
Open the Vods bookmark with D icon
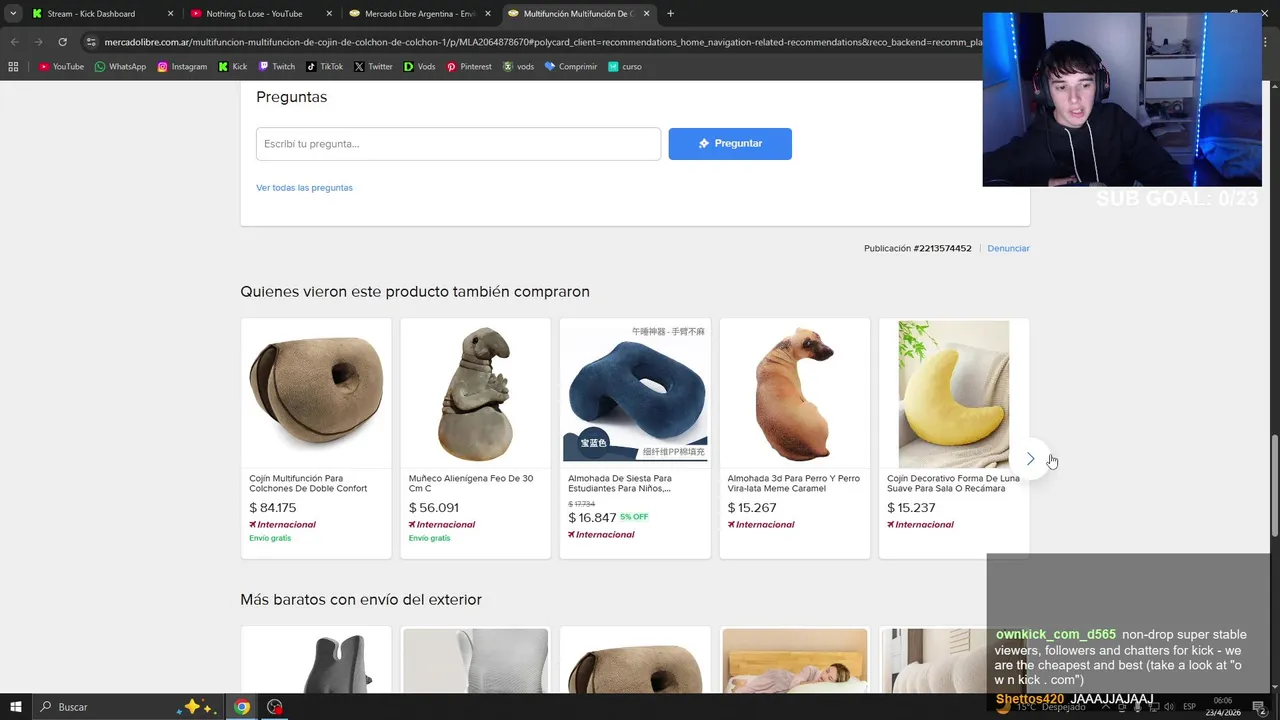(x=419, y=67)
